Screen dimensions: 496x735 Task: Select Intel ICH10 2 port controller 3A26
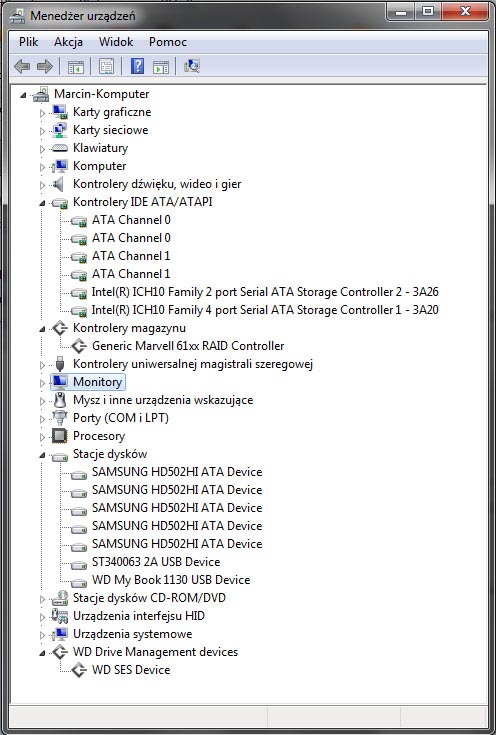(x=265, y=292)
